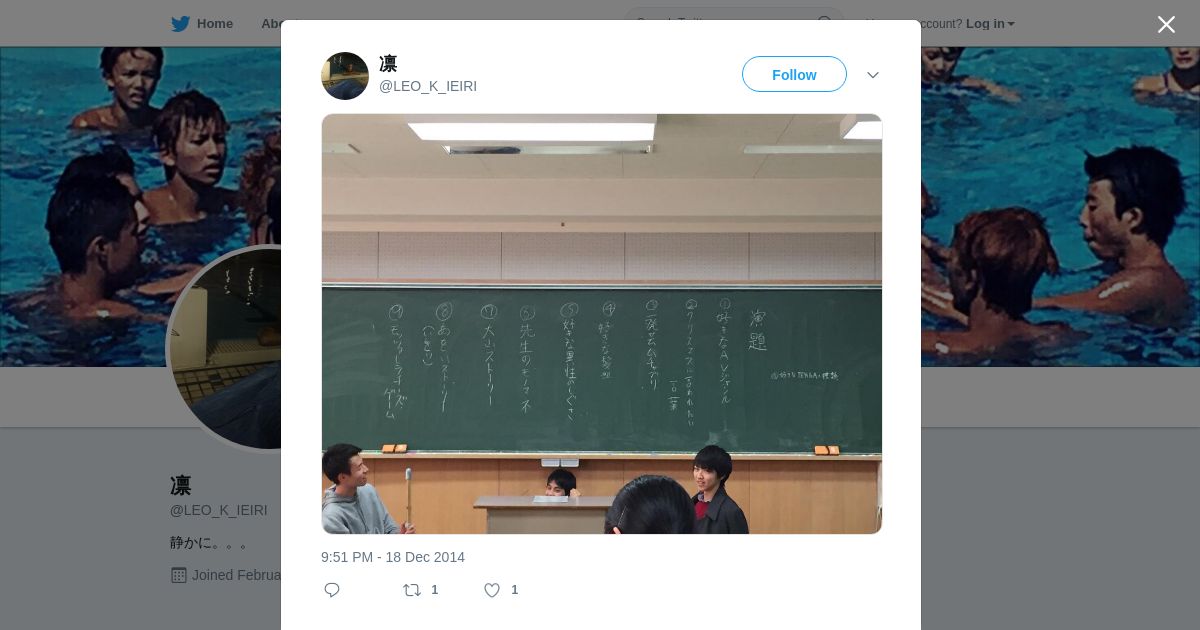1200x630 pixels.
Task: Click the Twitter bird Home icon
Action: tap(180, 24)
